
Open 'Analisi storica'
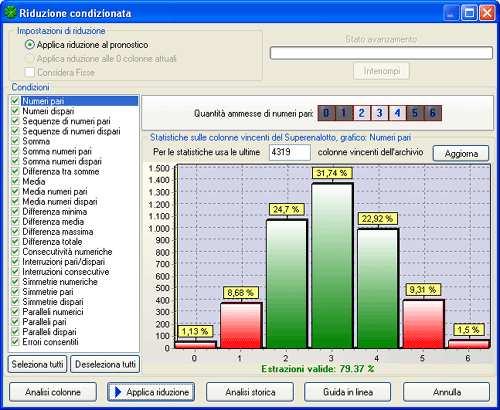(250, 392)
